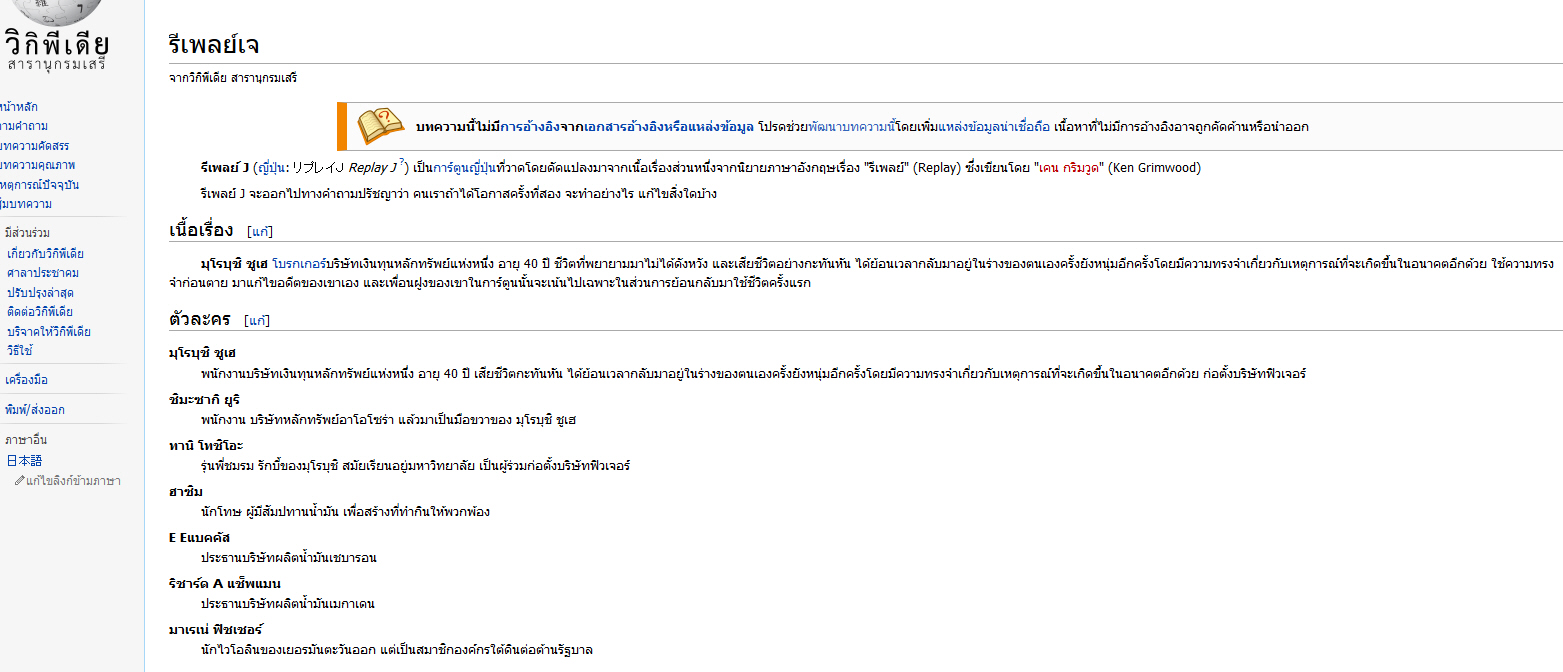This screenshot has width=1563, height=672.
Task: Click the pencil icon beside แก้ไขลิงก์ข้ามภาษา
Action: click(19, 481)
